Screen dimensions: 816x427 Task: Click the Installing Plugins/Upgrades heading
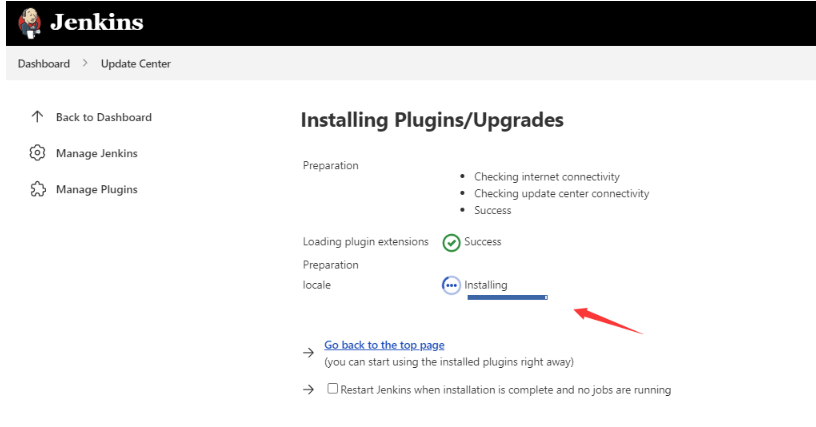click(432, 121)
